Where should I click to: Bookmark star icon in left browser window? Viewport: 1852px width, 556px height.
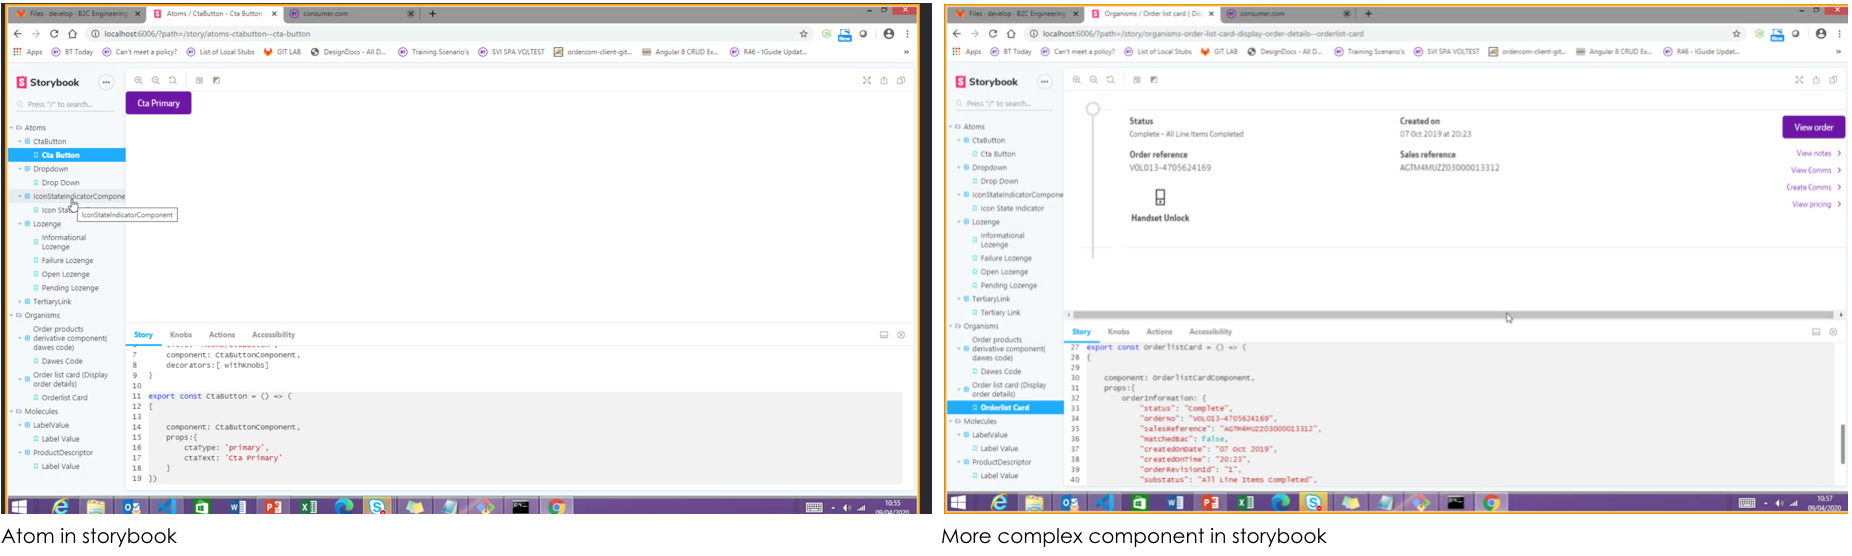[x=804, y=33]
